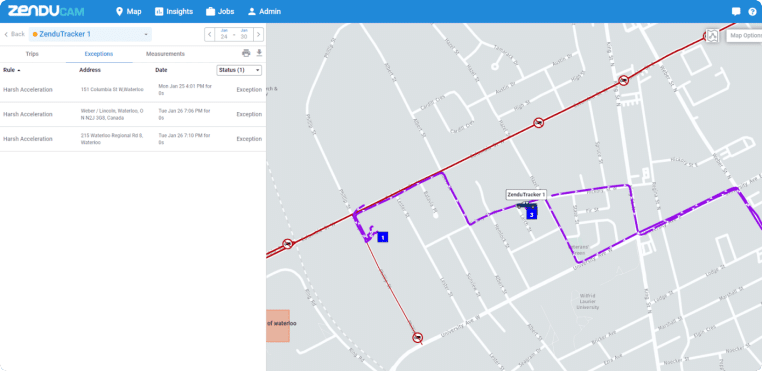Click the Date column header
Viewport: 762px width, 371px height.
[161, 70]
